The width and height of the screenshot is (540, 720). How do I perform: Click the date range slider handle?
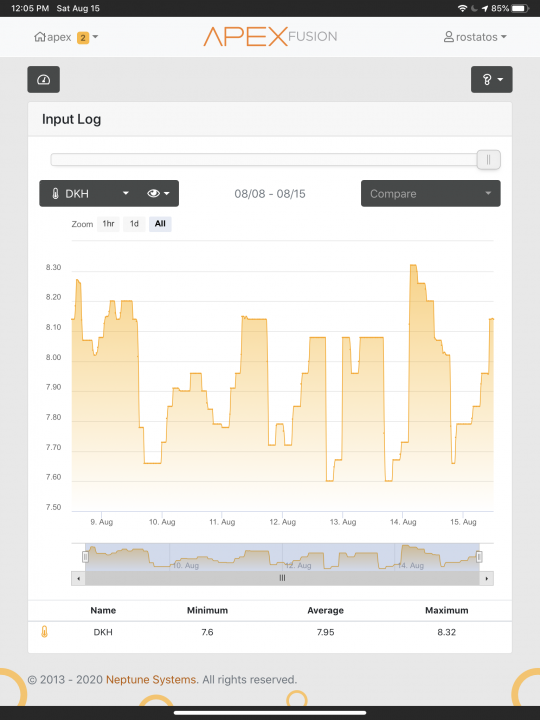[488, 159]
